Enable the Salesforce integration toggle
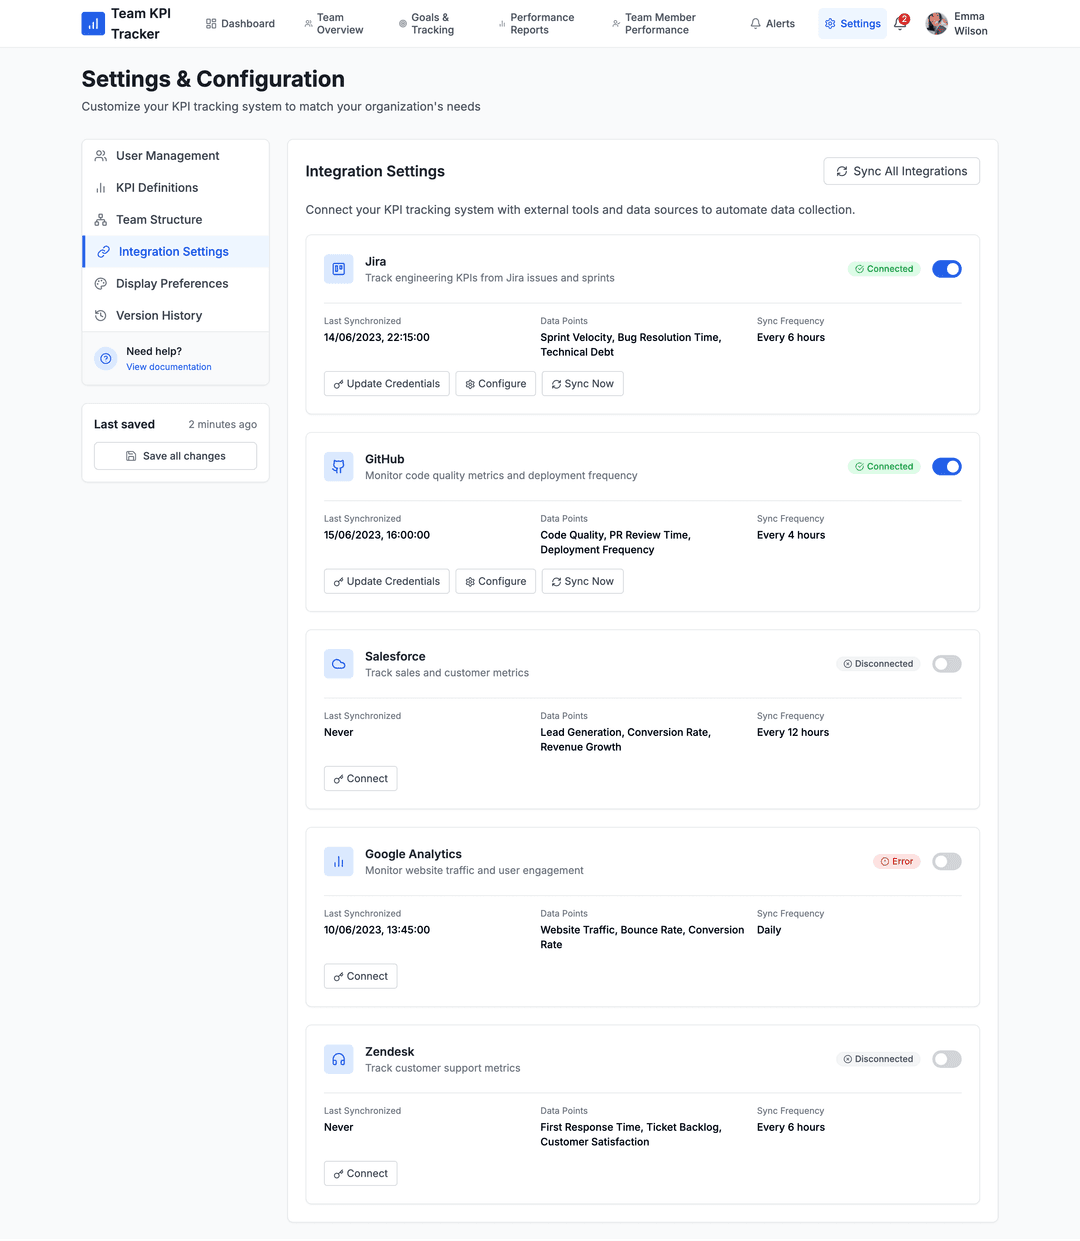Image resolution: width=1080 pixels, height=1241 pixels. pyautogui.click(x=946, y=663)
